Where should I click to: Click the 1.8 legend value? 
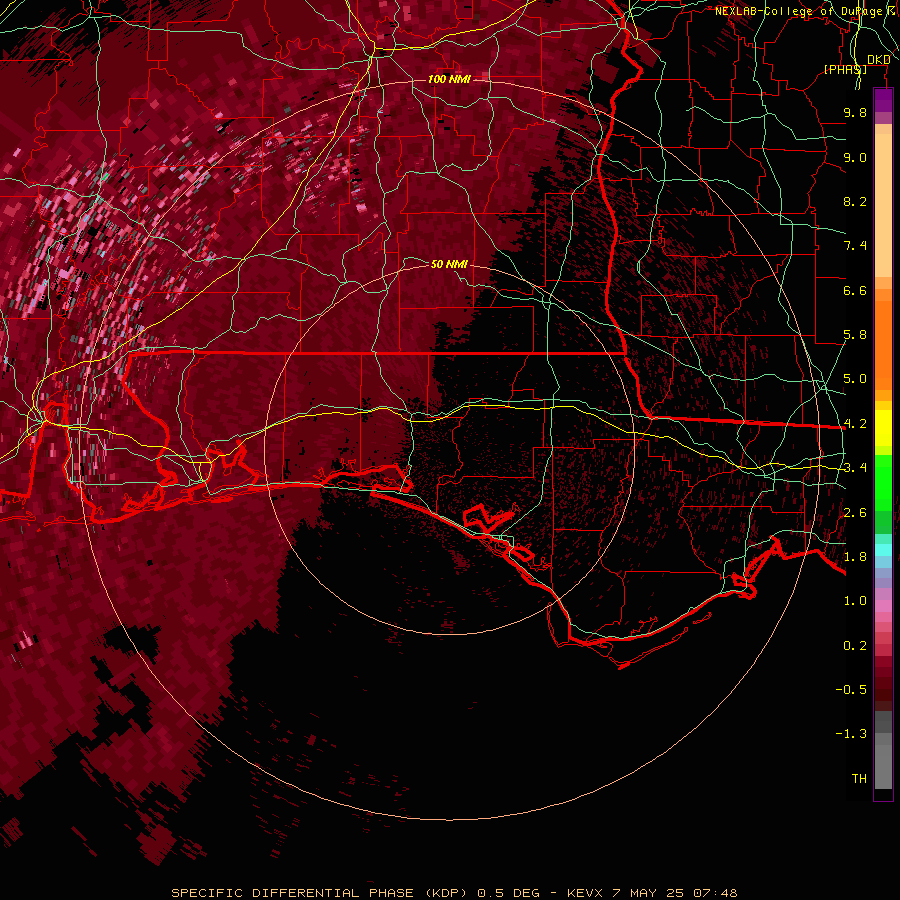click(855, 557)
